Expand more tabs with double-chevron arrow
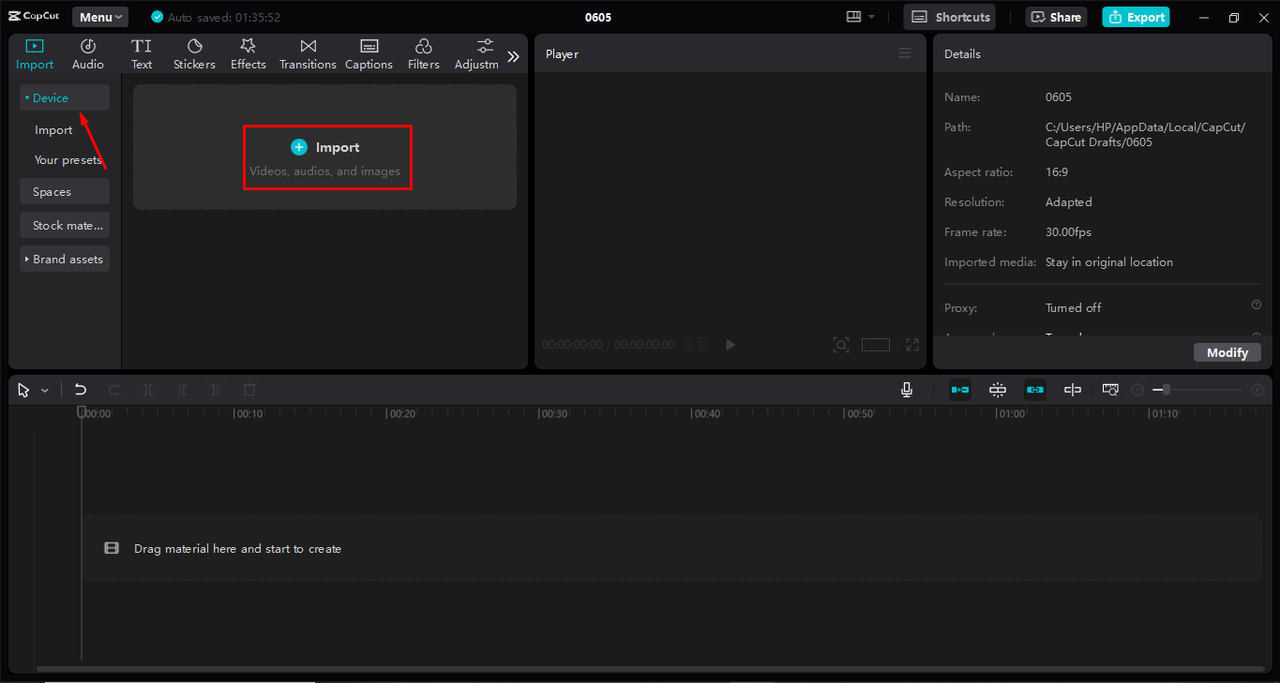This screenshot has height=683, width=1280. pos(513,57)
